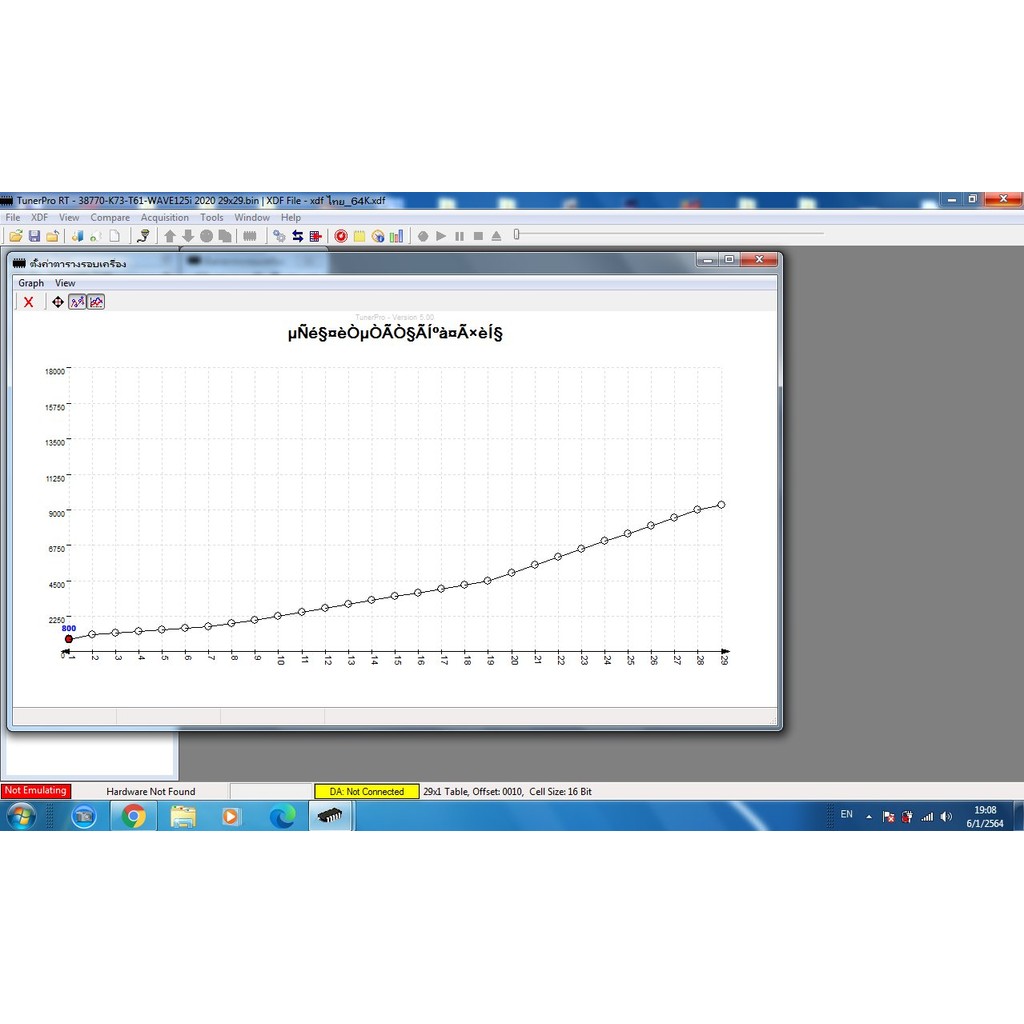This screenshot has height=1024, width=1024.
Task: Click the open bin file folder icon
Action: tap(16, 236)
